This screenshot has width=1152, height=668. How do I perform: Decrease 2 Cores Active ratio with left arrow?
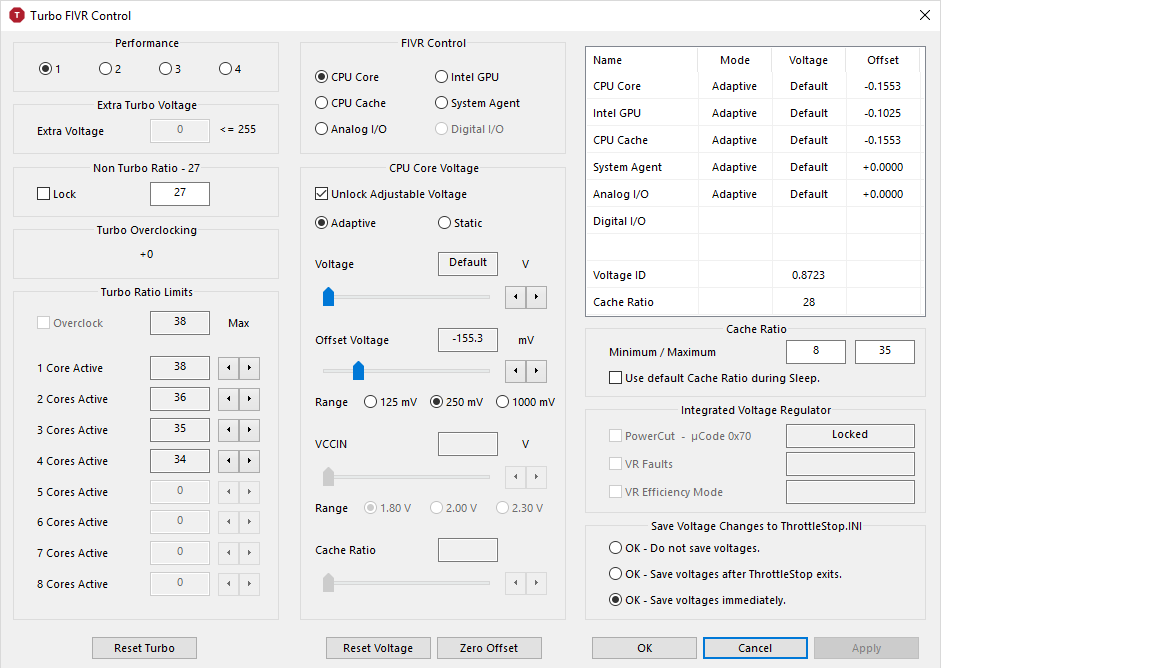click(x=228, y=398)
